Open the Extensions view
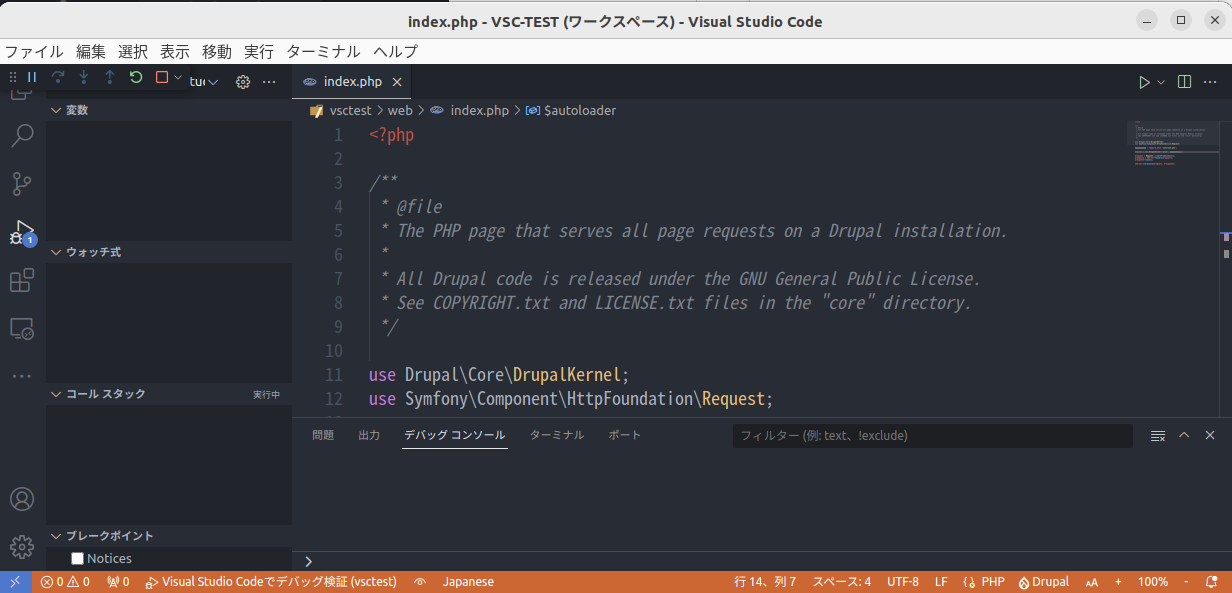 pyautogui.click(x=22, y=281)
